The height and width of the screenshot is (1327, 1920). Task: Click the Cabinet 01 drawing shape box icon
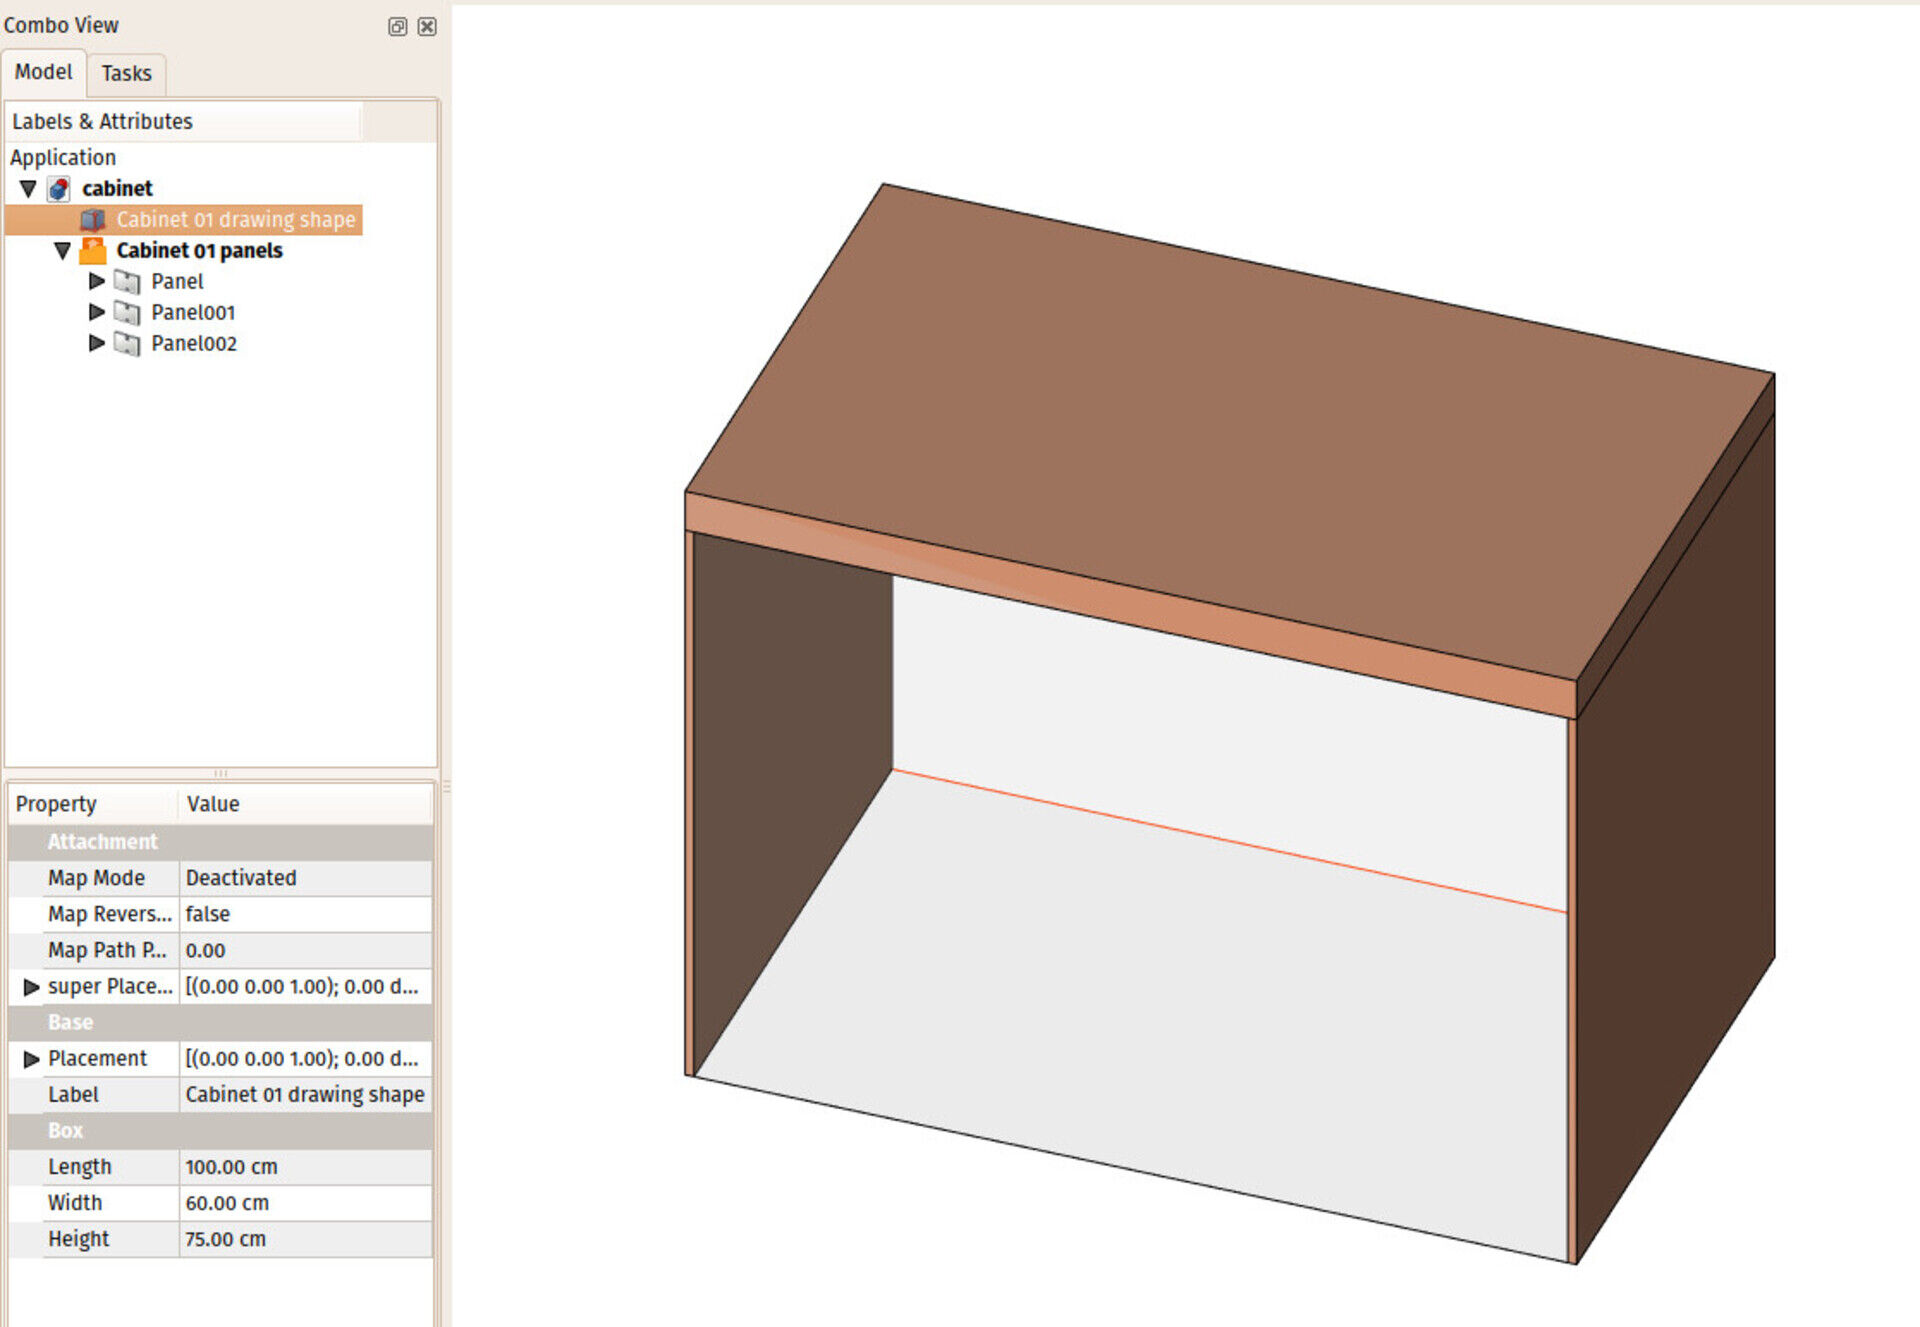[93, 220]
